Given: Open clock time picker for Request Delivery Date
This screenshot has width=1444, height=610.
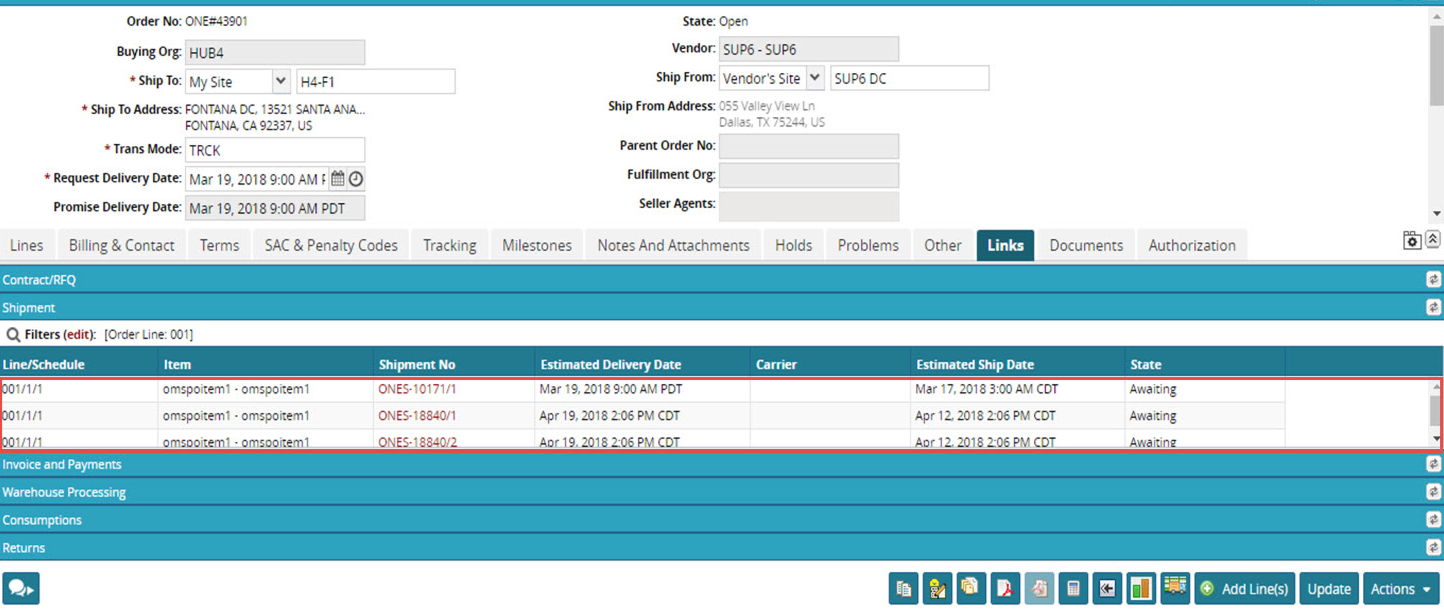Looking at the screenshot, I should point(355,179).
